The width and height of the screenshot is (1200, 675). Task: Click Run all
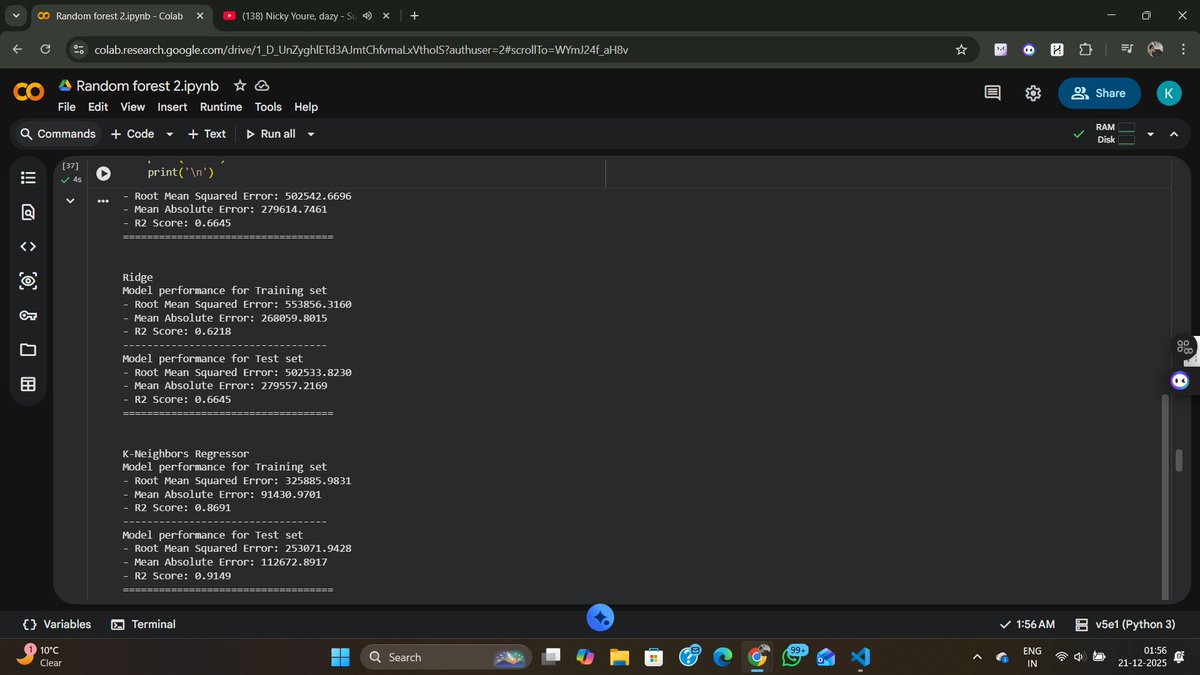(270, 134)
